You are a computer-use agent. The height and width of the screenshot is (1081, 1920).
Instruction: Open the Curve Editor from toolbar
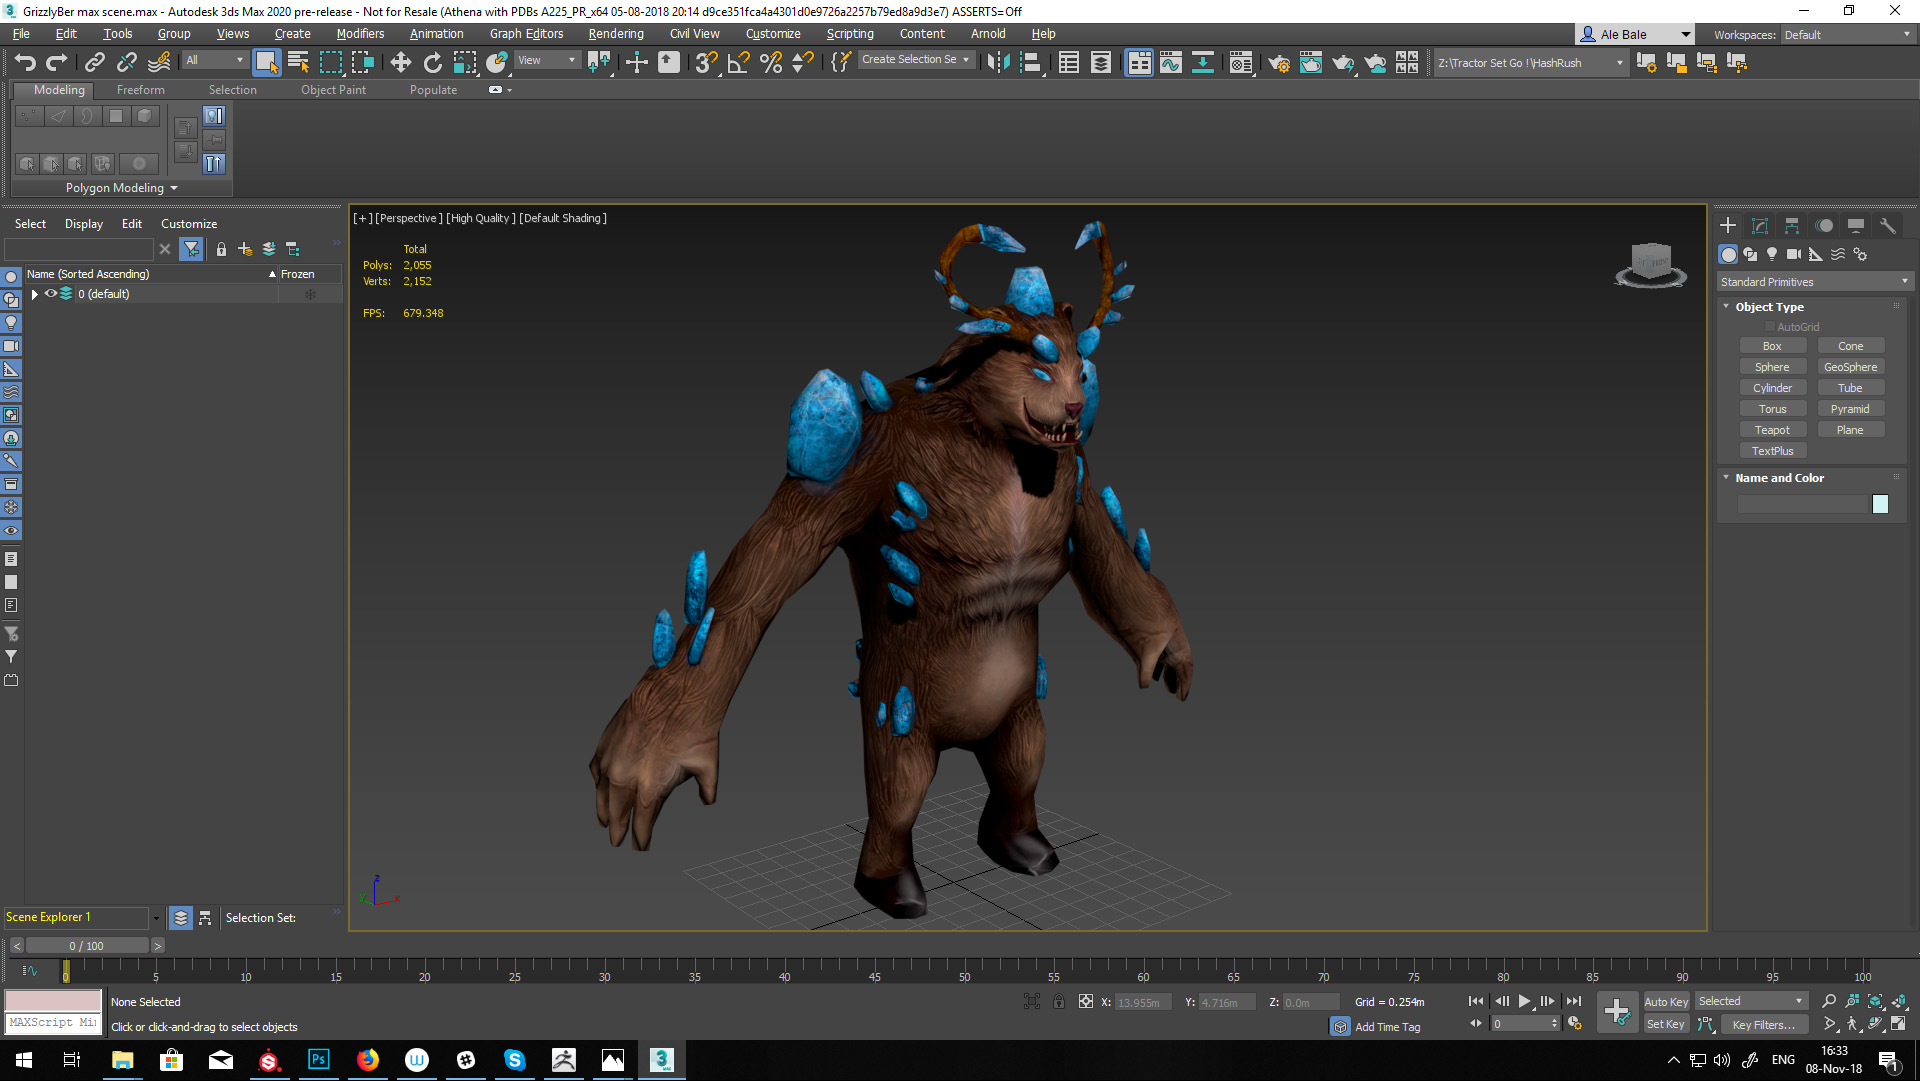[x=1171, y=62]
